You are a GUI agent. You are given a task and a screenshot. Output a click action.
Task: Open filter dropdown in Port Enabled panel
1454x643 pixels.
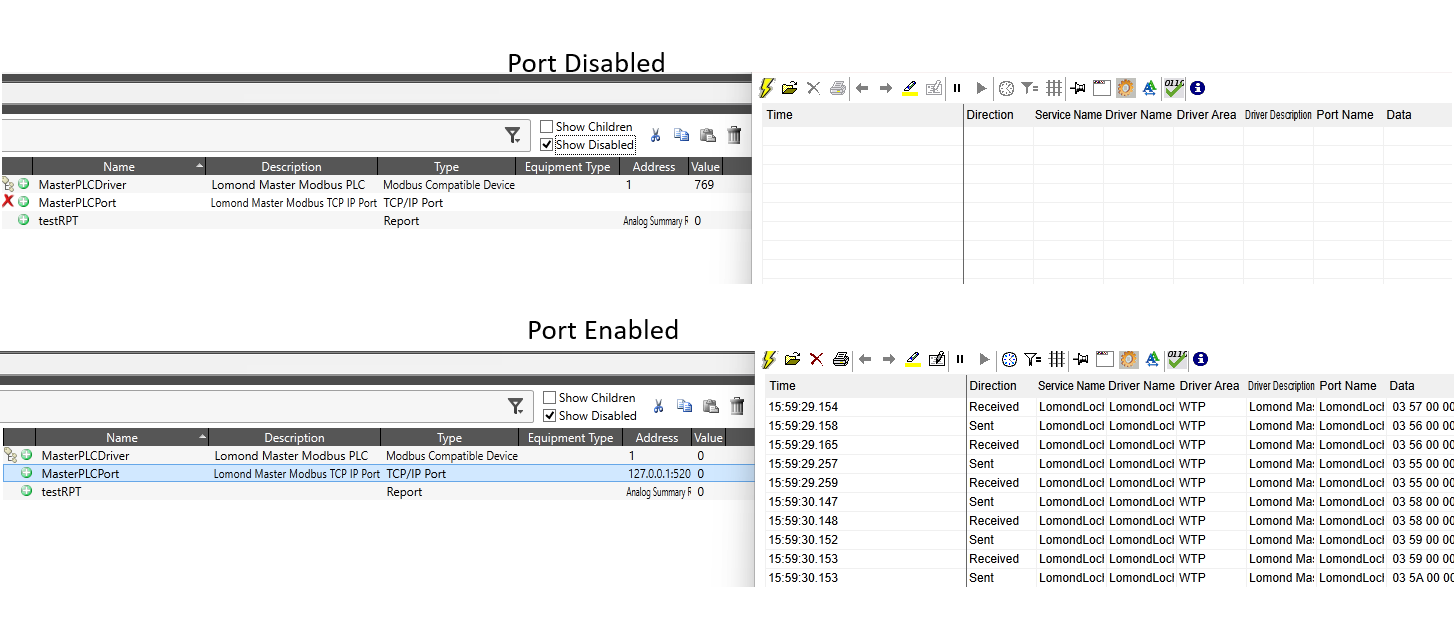516,406
